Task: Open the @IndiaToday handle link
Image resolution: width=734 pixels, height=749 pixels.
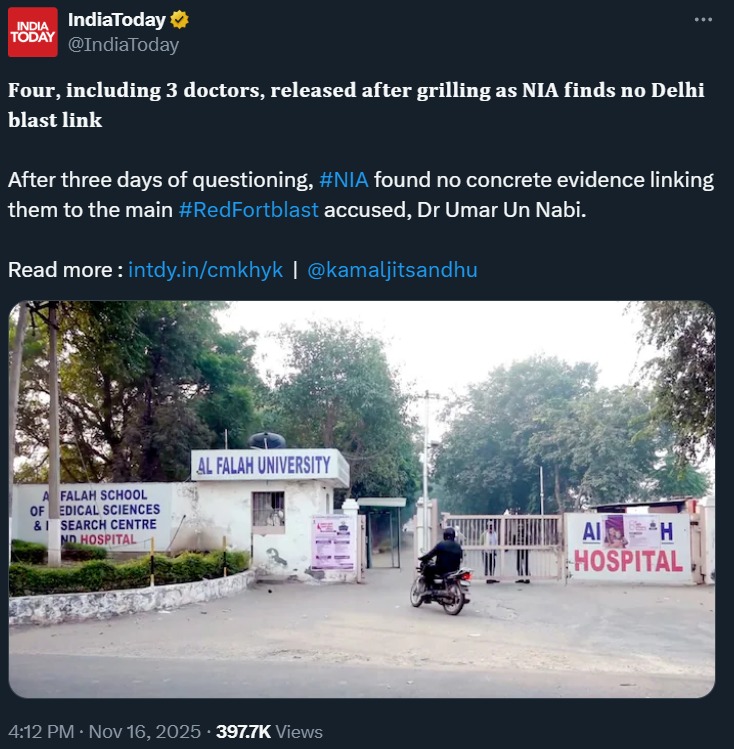Action: coord(123,44)
